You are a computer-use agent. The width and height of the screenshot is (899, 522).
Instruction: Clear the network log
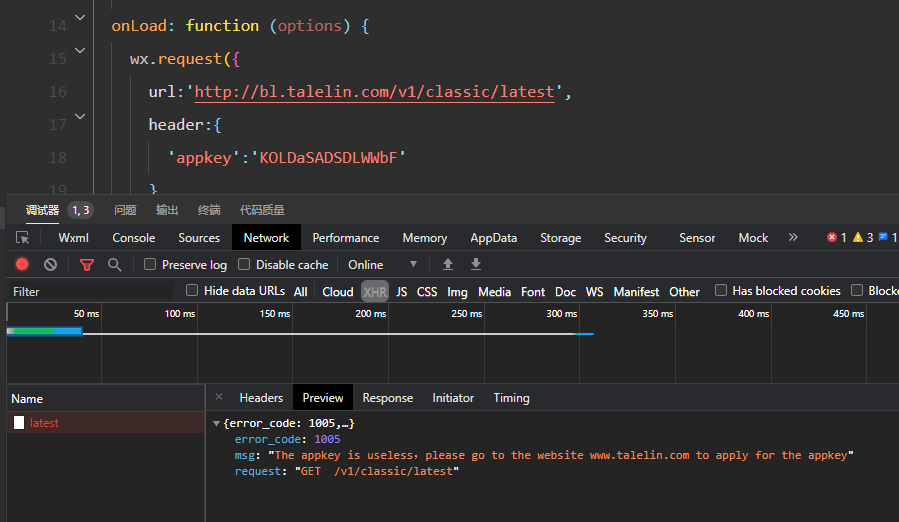pos(50,265)
